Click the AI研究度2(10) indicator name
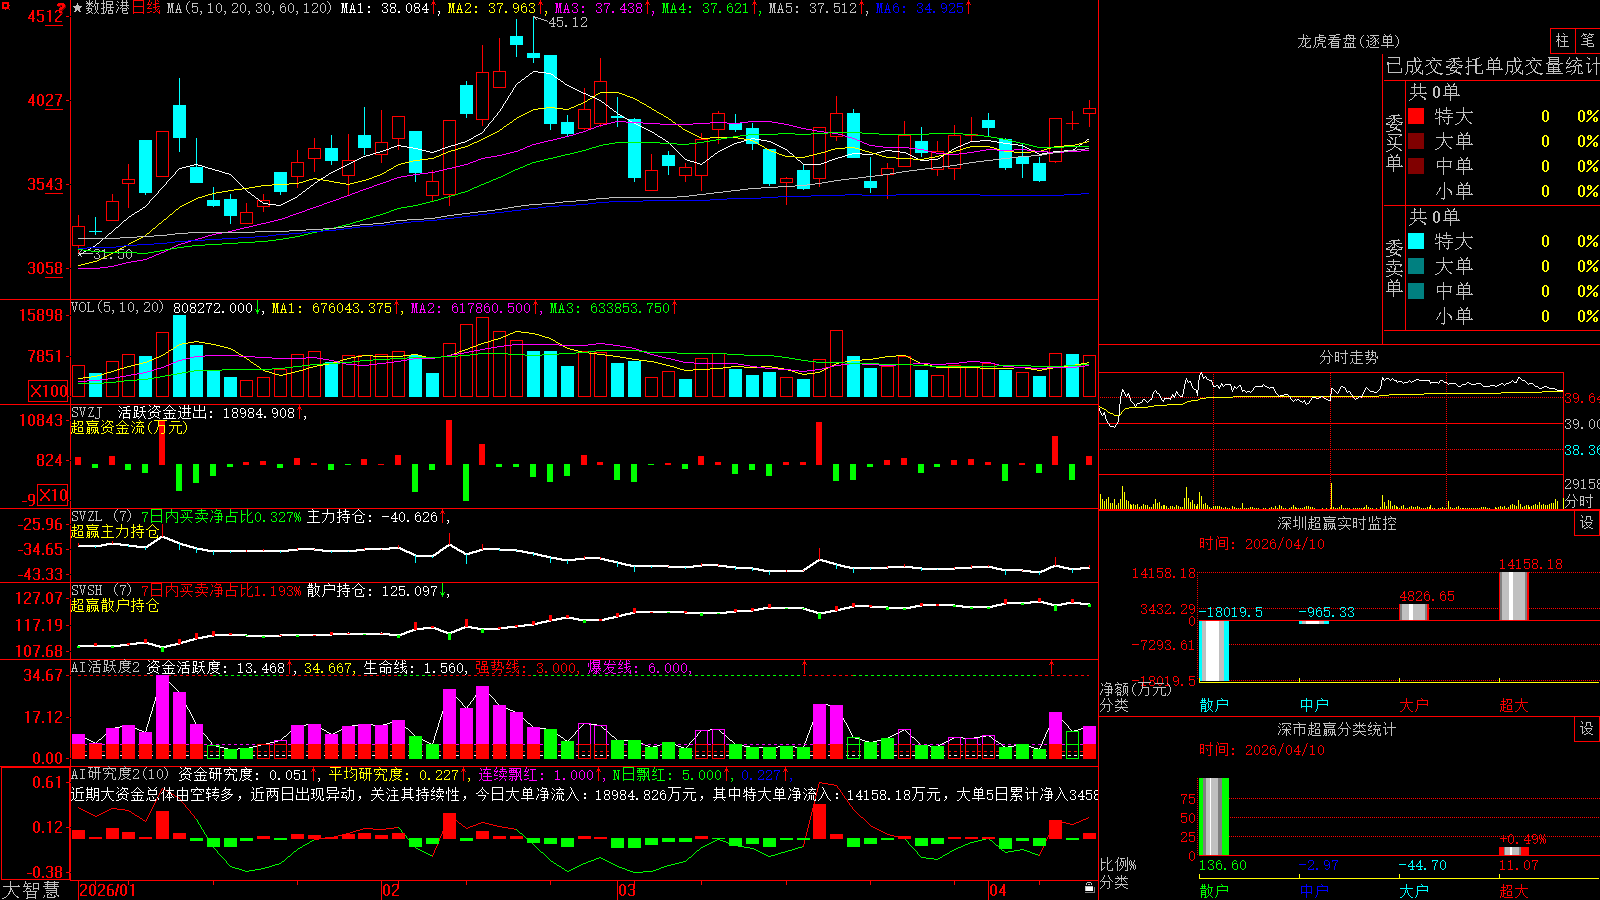Image resolution: width=1600 pixels, height=900 pixels. point(121,774)
